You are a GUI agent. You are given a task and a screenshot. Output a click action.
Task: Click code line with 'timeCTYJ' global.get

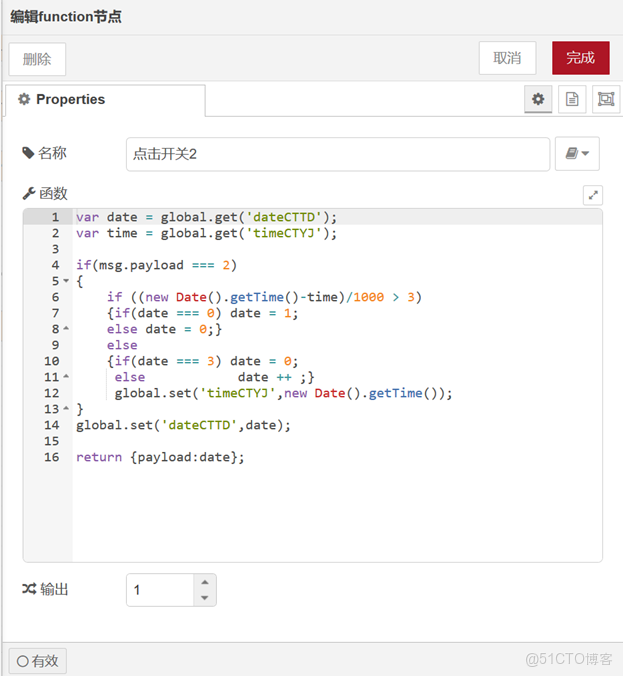point(207,233)
